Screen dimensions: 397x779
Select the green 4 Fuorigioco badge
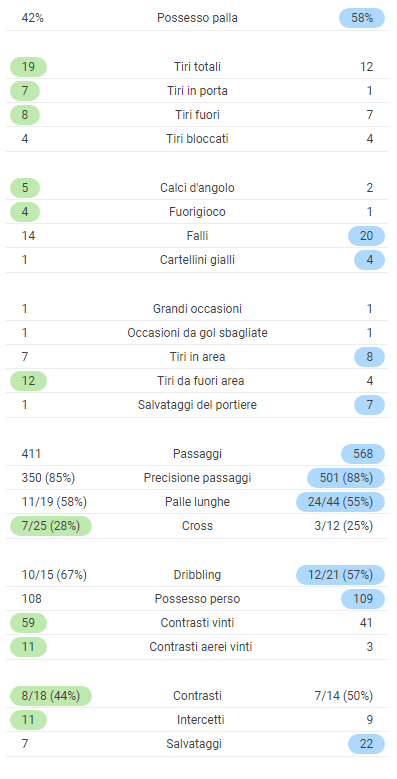(25, 212)
